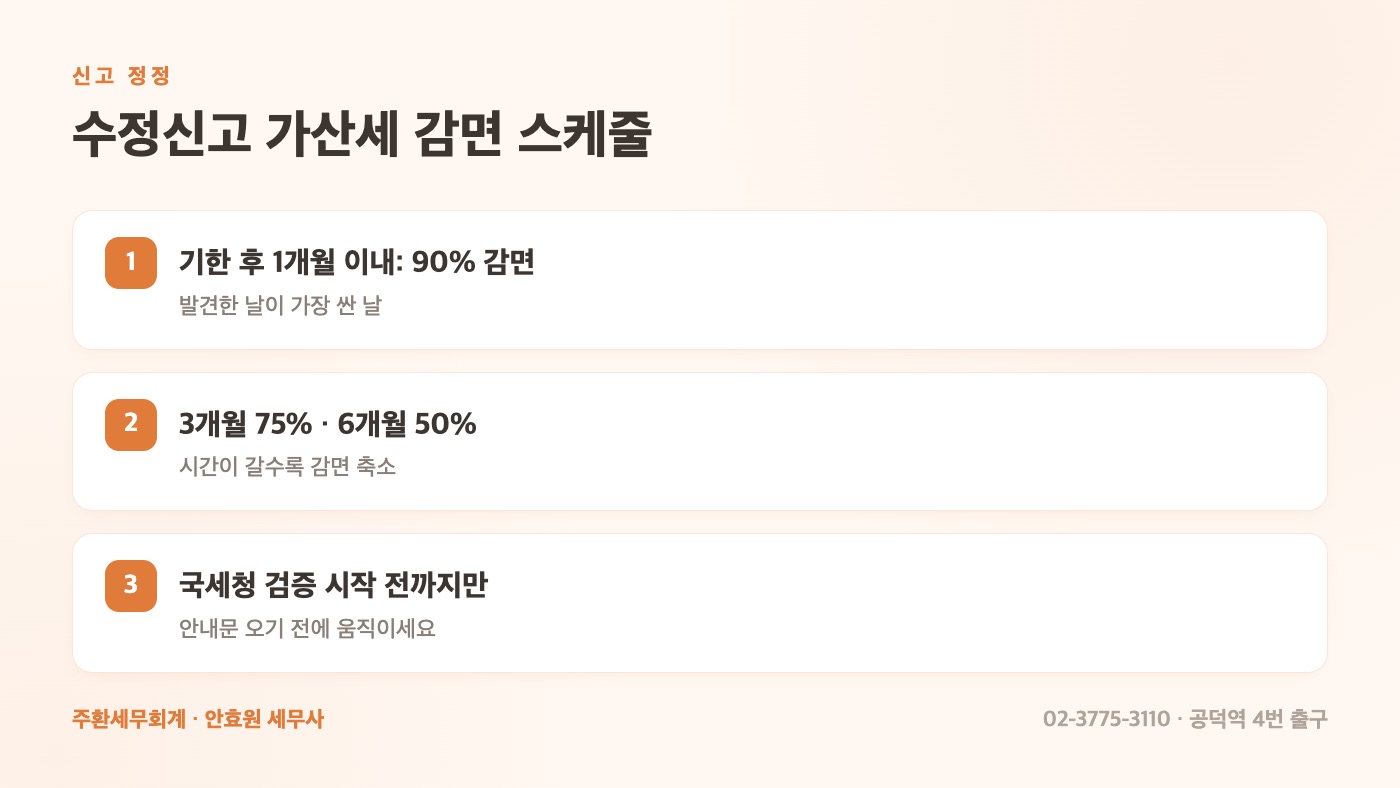Click subtitle 시간이 갈수록 감면 축소
This screenshot has width=1400, height=788.
[288, 467]
